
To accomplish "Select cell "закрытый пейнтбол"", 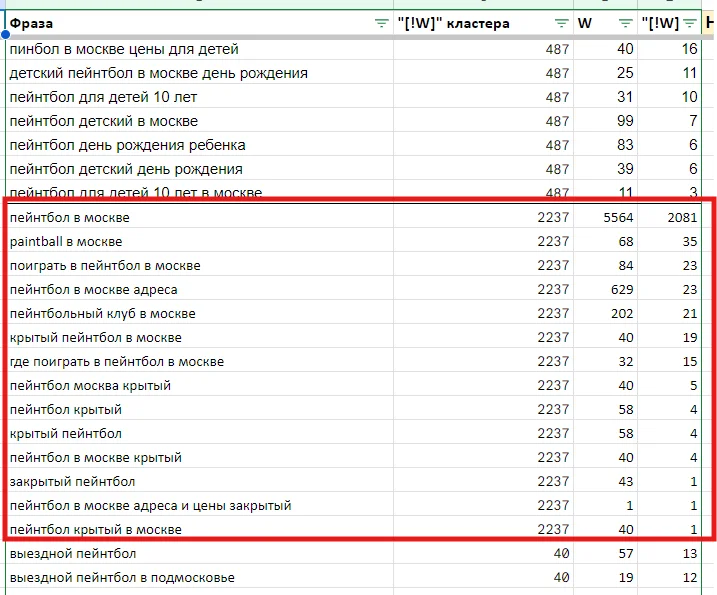I will pos(72,482).
